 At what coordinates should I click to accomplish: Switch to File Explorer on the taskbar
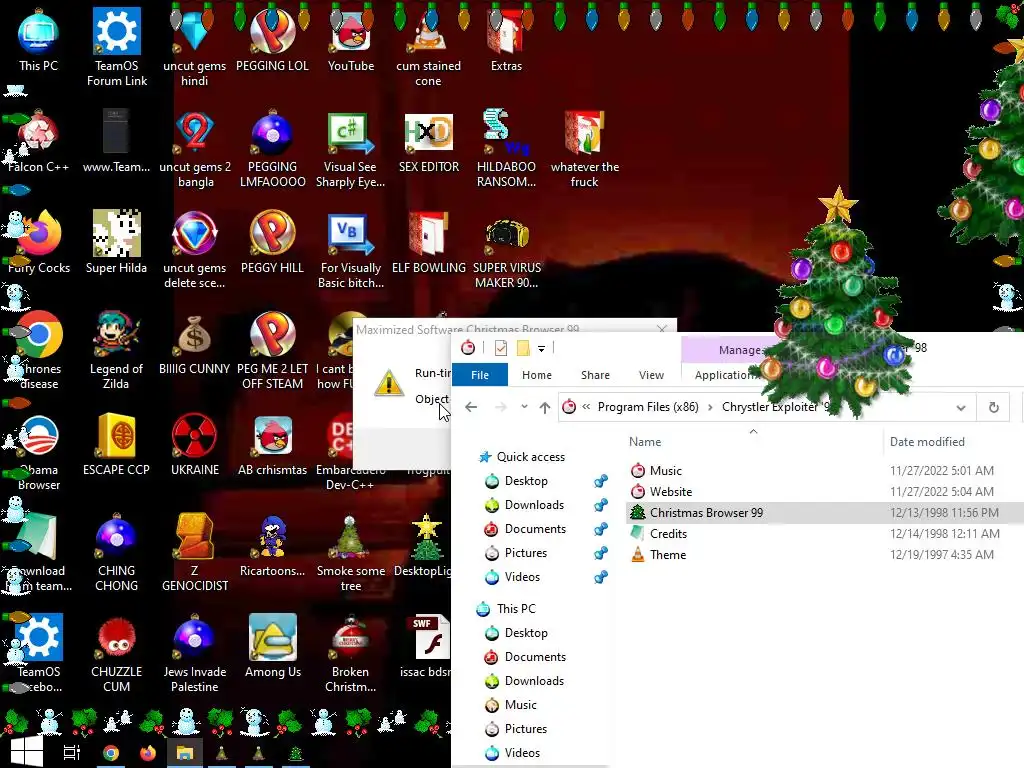coord(185,753)
